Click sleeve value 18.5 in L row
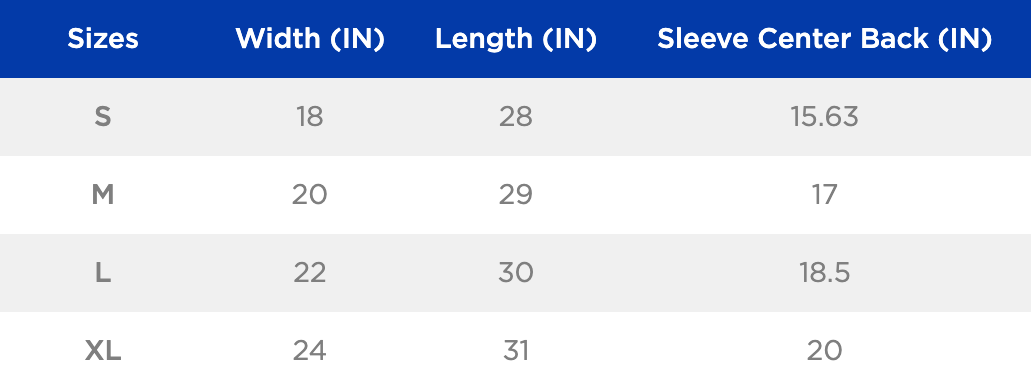This screenshot has height=387, width=1031. click(825, 273)
